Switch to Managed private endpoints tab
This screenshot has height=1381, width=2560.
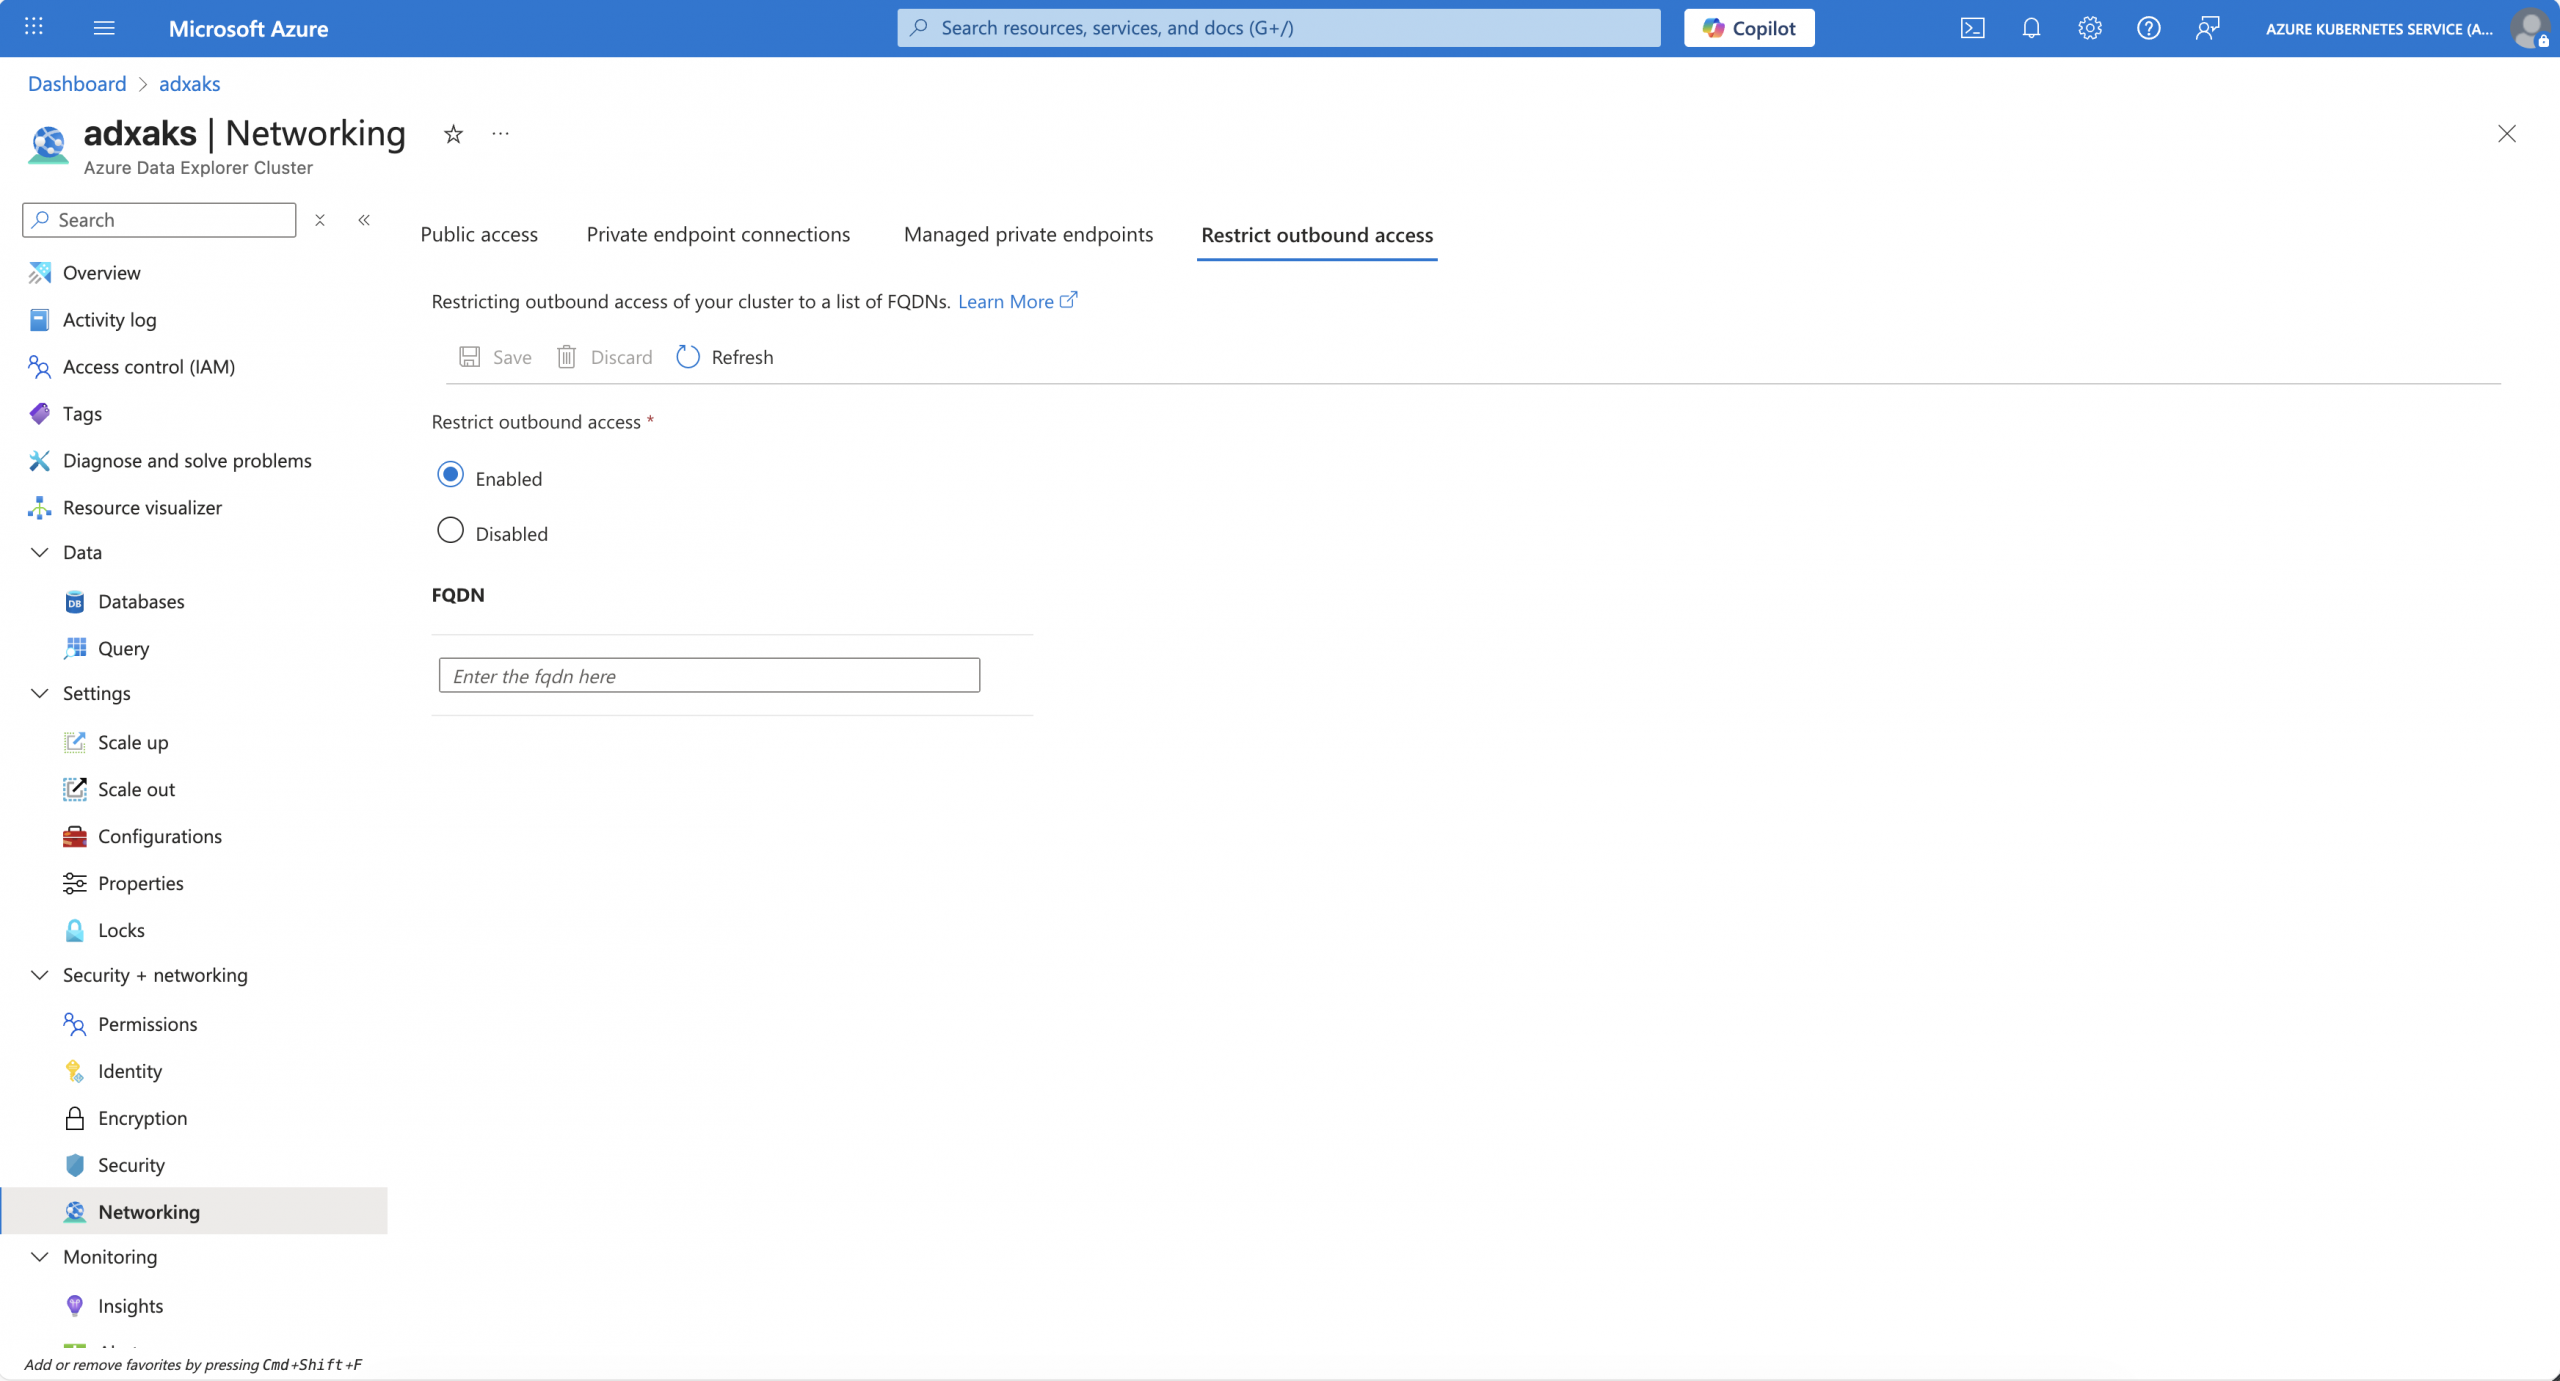coord(1028,235)
